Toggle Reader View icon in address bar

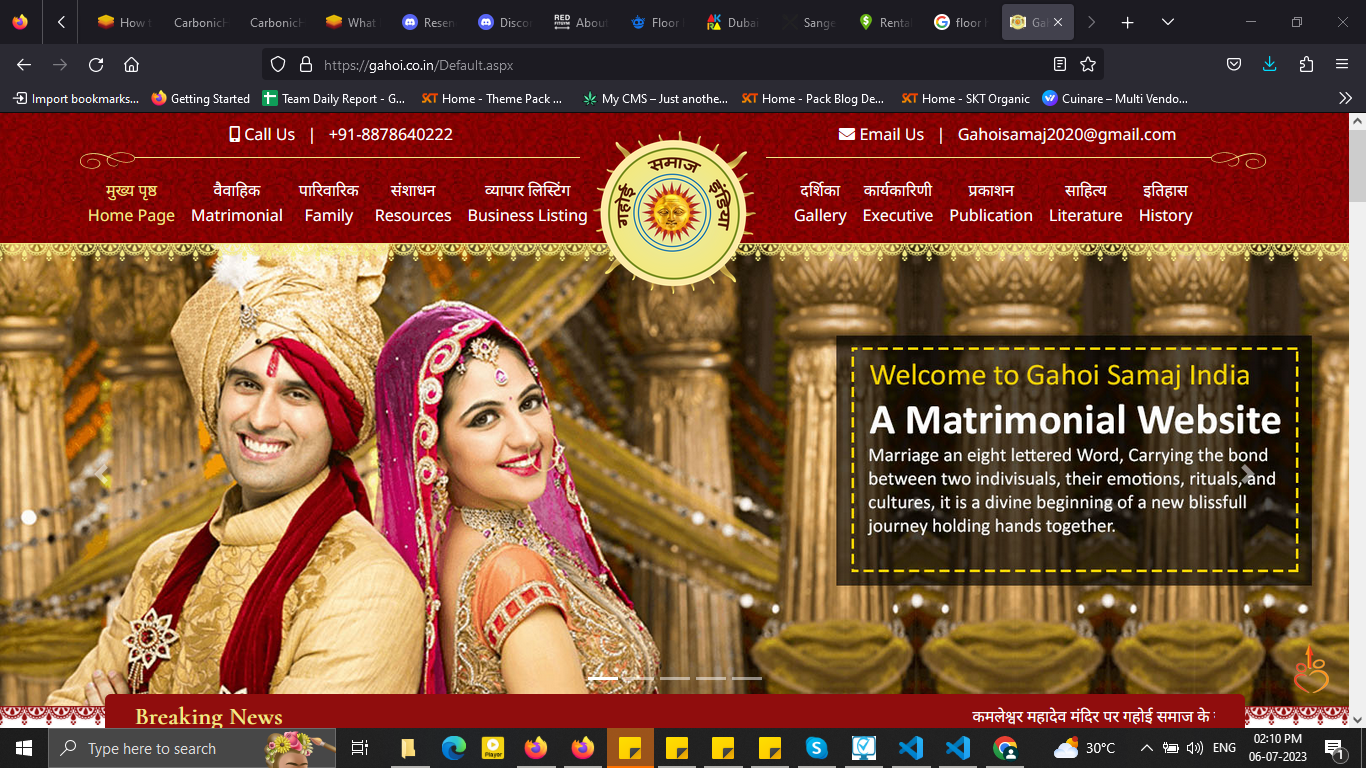[1060, 65]
